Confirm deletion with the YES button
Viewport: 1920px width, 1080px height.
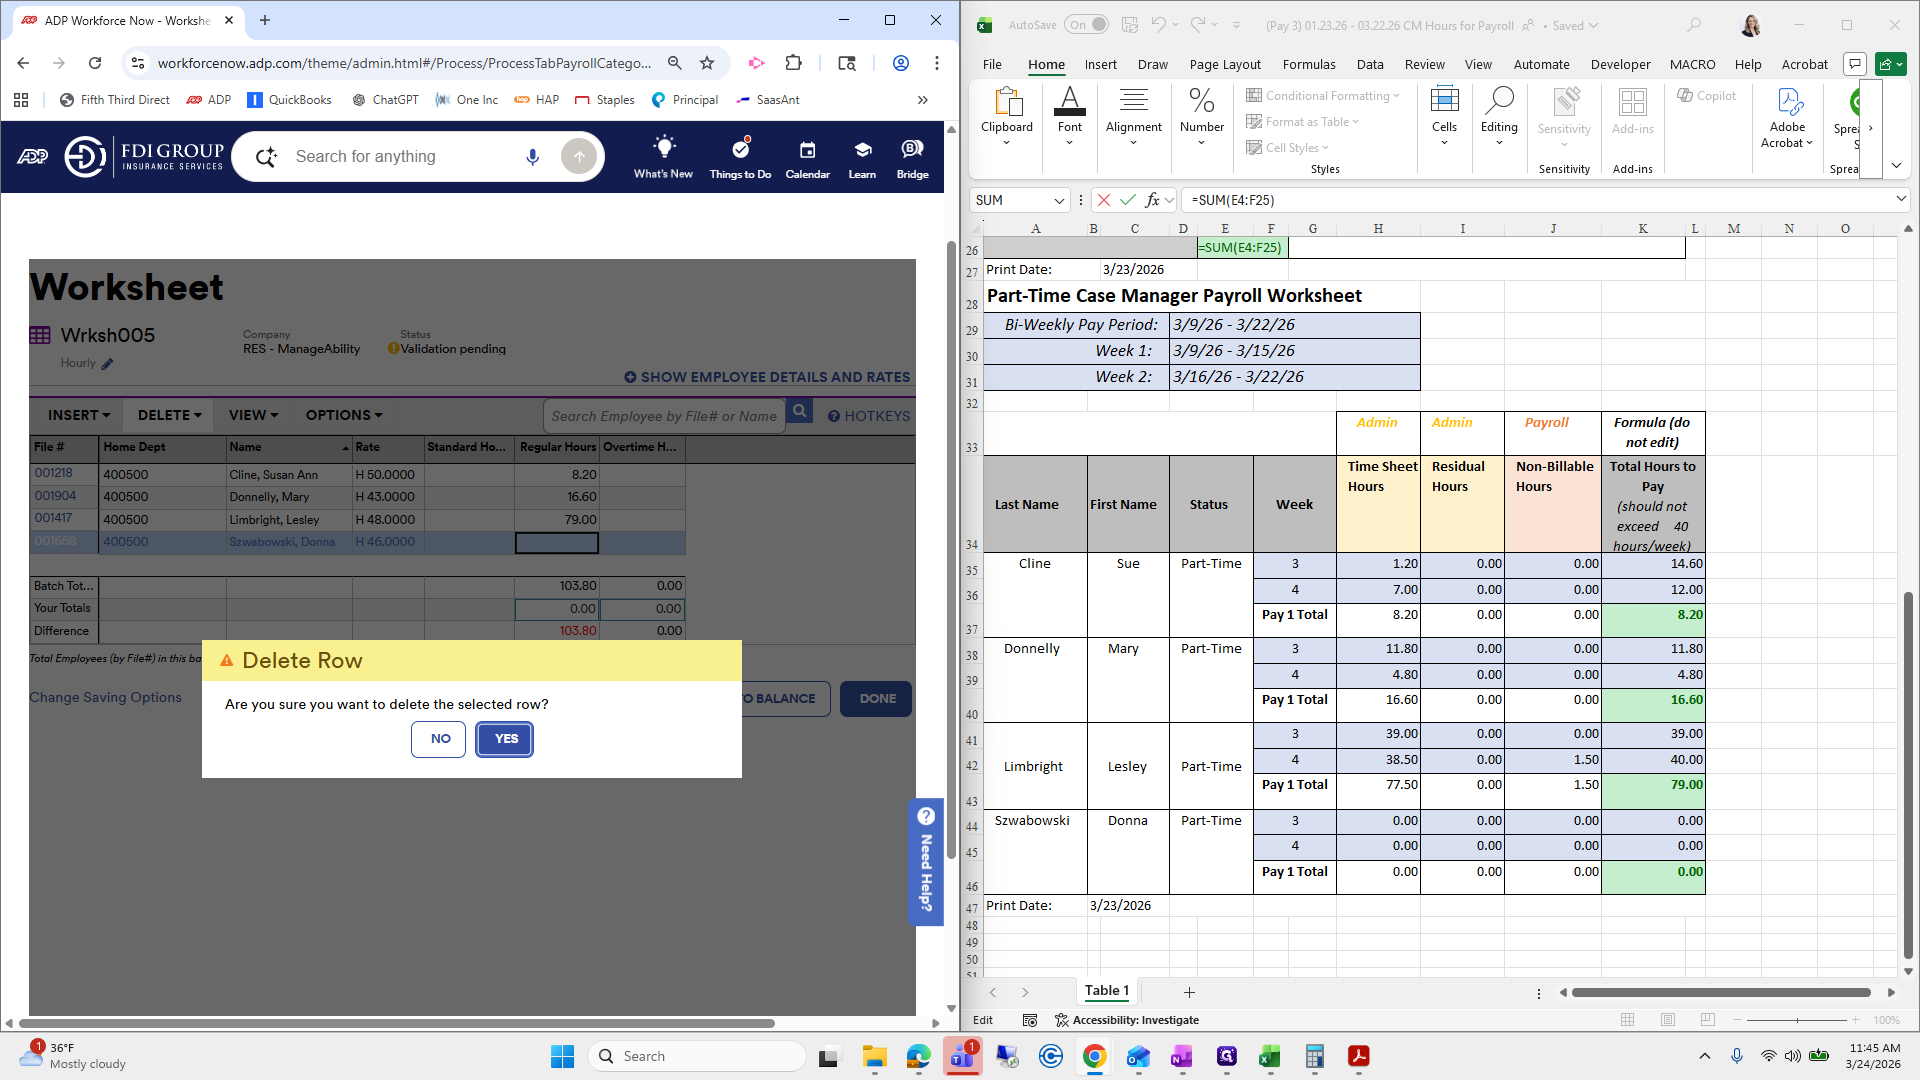505,739
